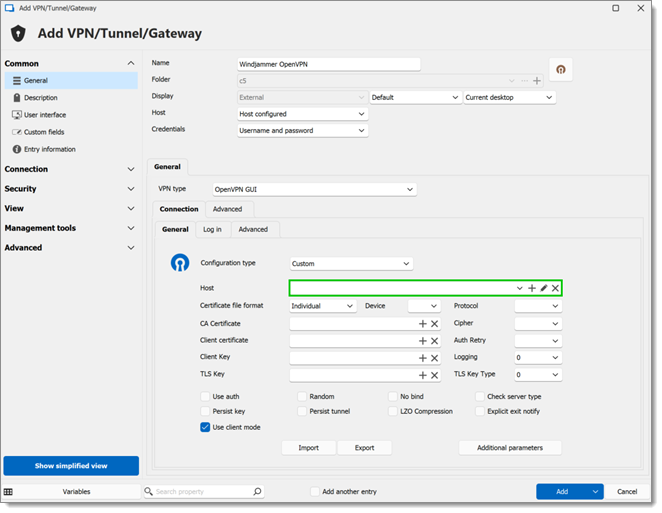Open the VPN type dropdown
The width and height of the screenshot is (662, 513).
pyautogui.click(x=315, y=190)
